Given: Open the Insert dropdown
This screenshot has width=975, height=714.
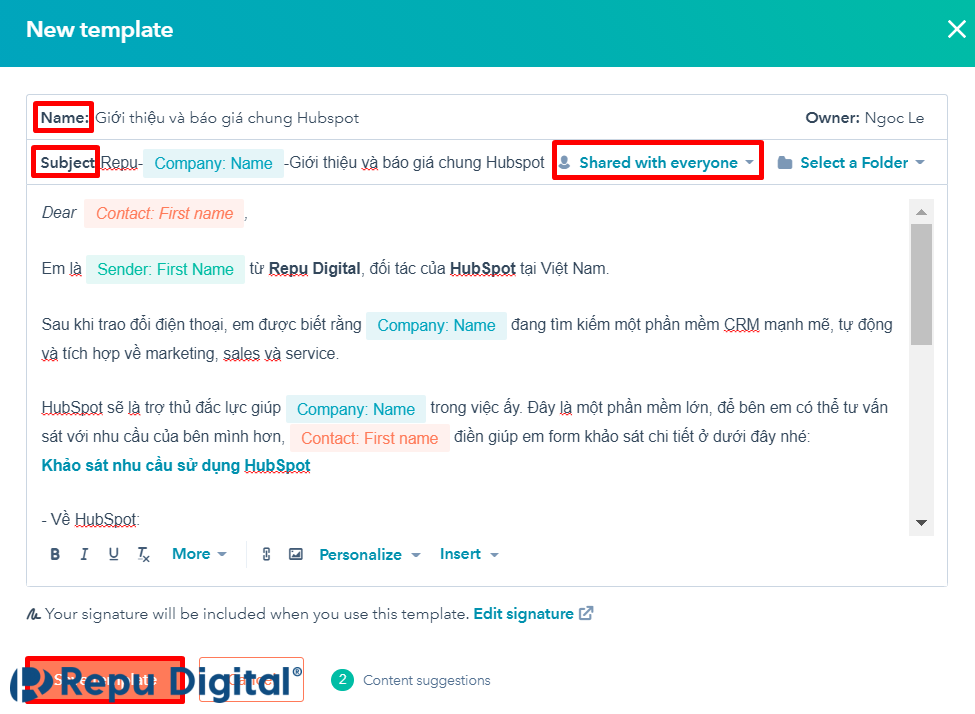Looking at the screenshot, I should pos(469,554).
